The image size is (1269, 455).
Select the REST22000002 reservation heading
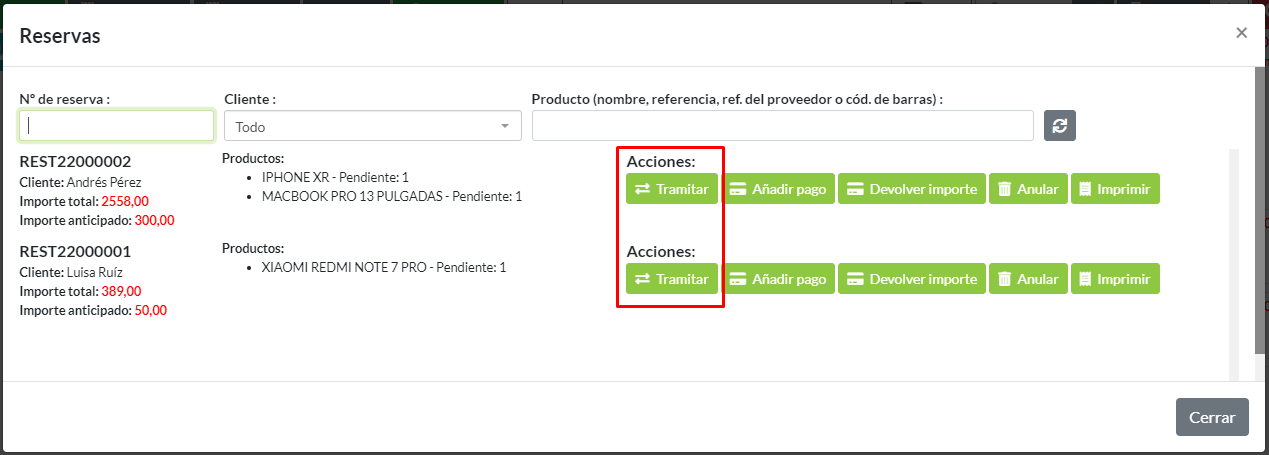pyautogui.click(x=75, y=161)
